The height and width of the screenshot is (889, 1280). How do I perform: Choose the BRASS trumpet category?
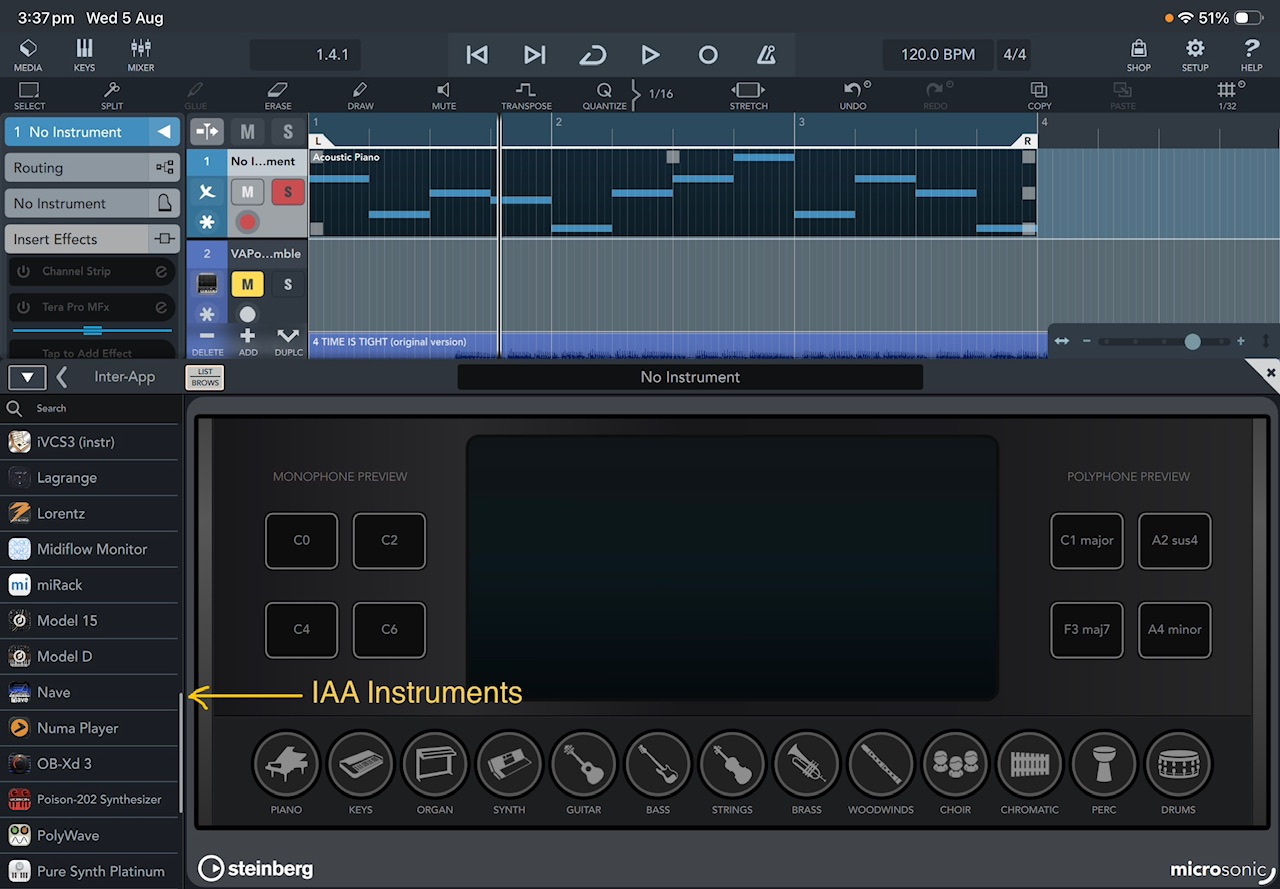click(807, 765)
